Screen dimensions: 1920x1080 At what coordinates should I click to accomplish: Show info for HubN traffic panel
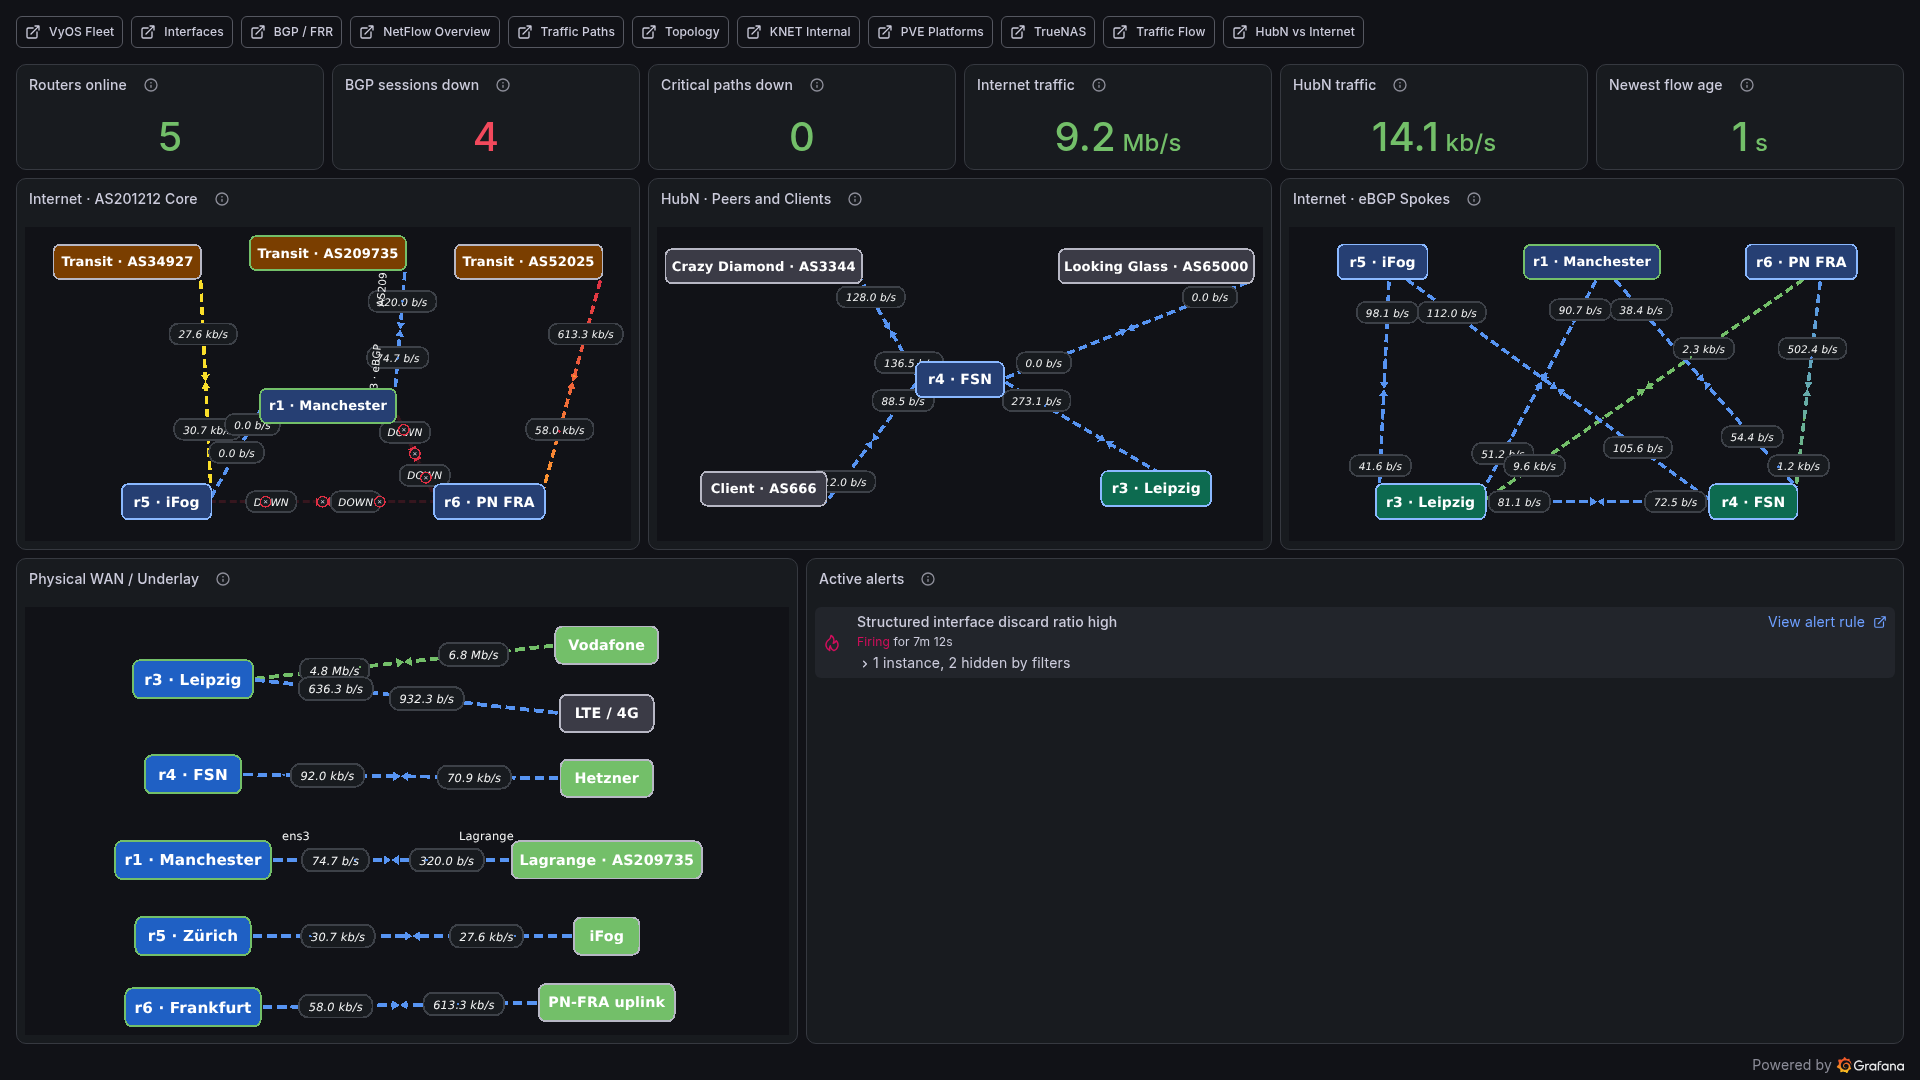(1400, 85)
